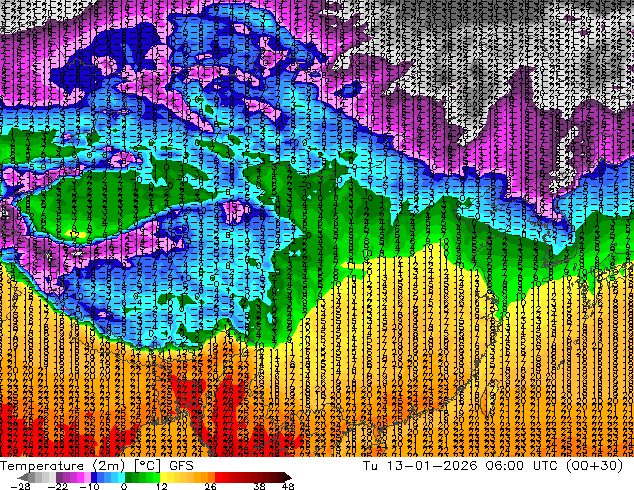The width and height of the screenshot is (634, 490).
Task: Click the '12' legend value
Action: pyautogui.click(x=162, y=486)
